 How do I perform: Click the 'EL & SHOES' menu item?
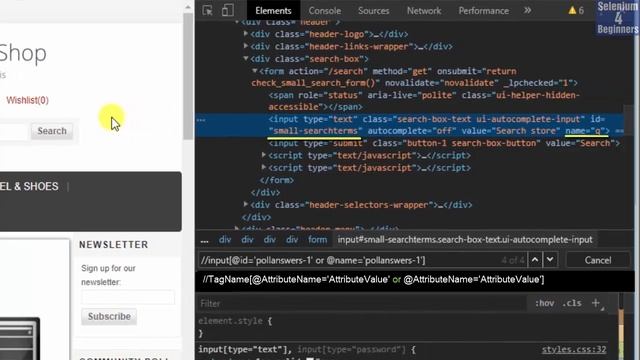29,187
